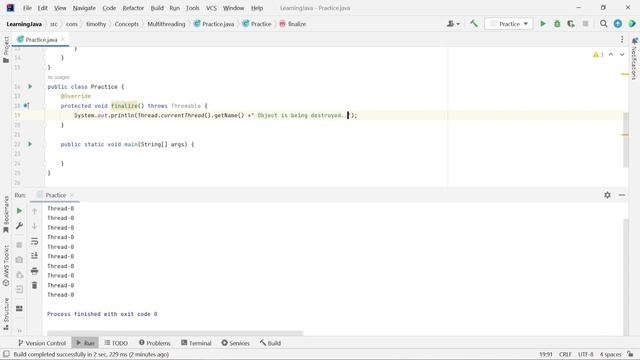Open the Refactor menu

coord(133,8)
